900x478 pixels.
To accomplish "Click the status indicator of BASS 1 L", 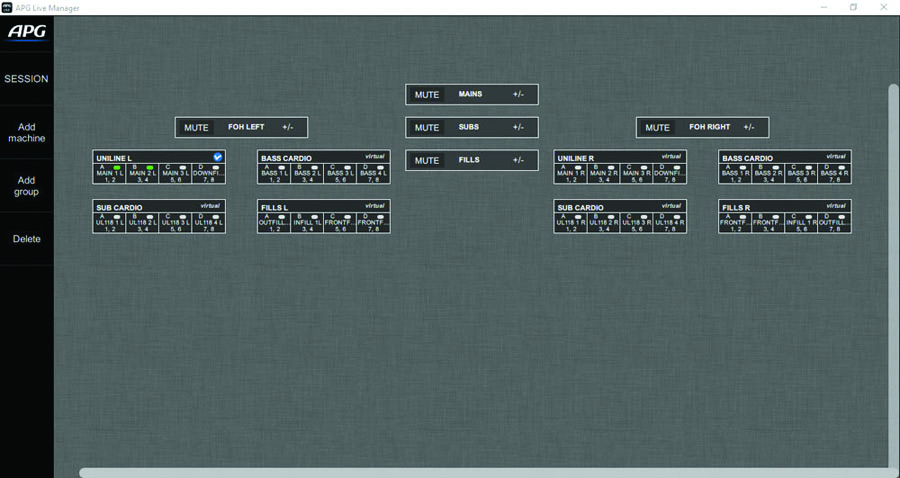I will (282, 168).
